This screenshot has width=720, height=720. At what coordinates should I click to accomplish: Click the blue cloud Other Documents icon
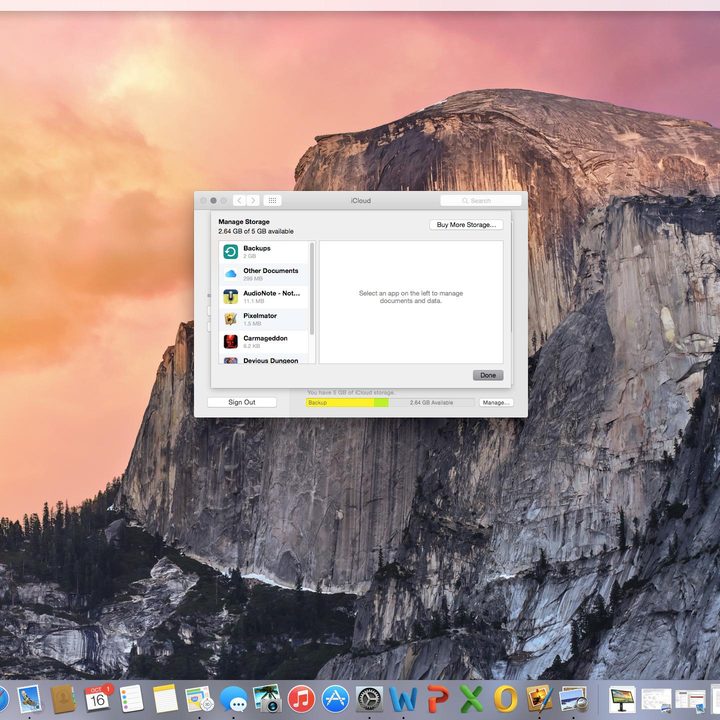pos(231,274)
